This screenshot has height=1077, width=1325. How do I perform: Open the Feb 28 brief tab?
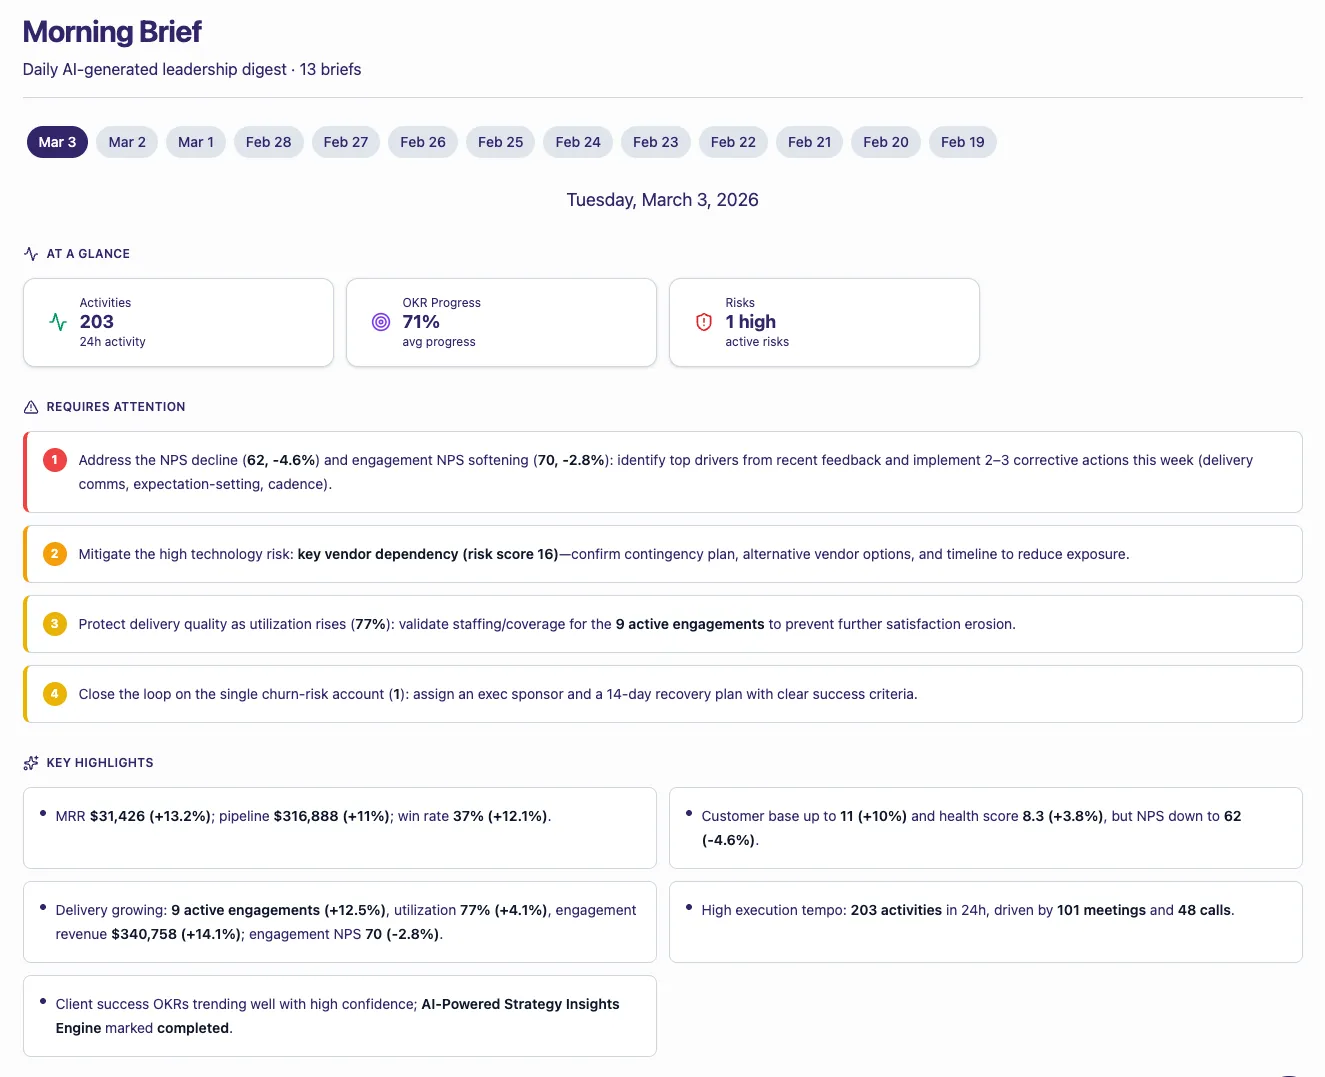click(x=268, y=142)
